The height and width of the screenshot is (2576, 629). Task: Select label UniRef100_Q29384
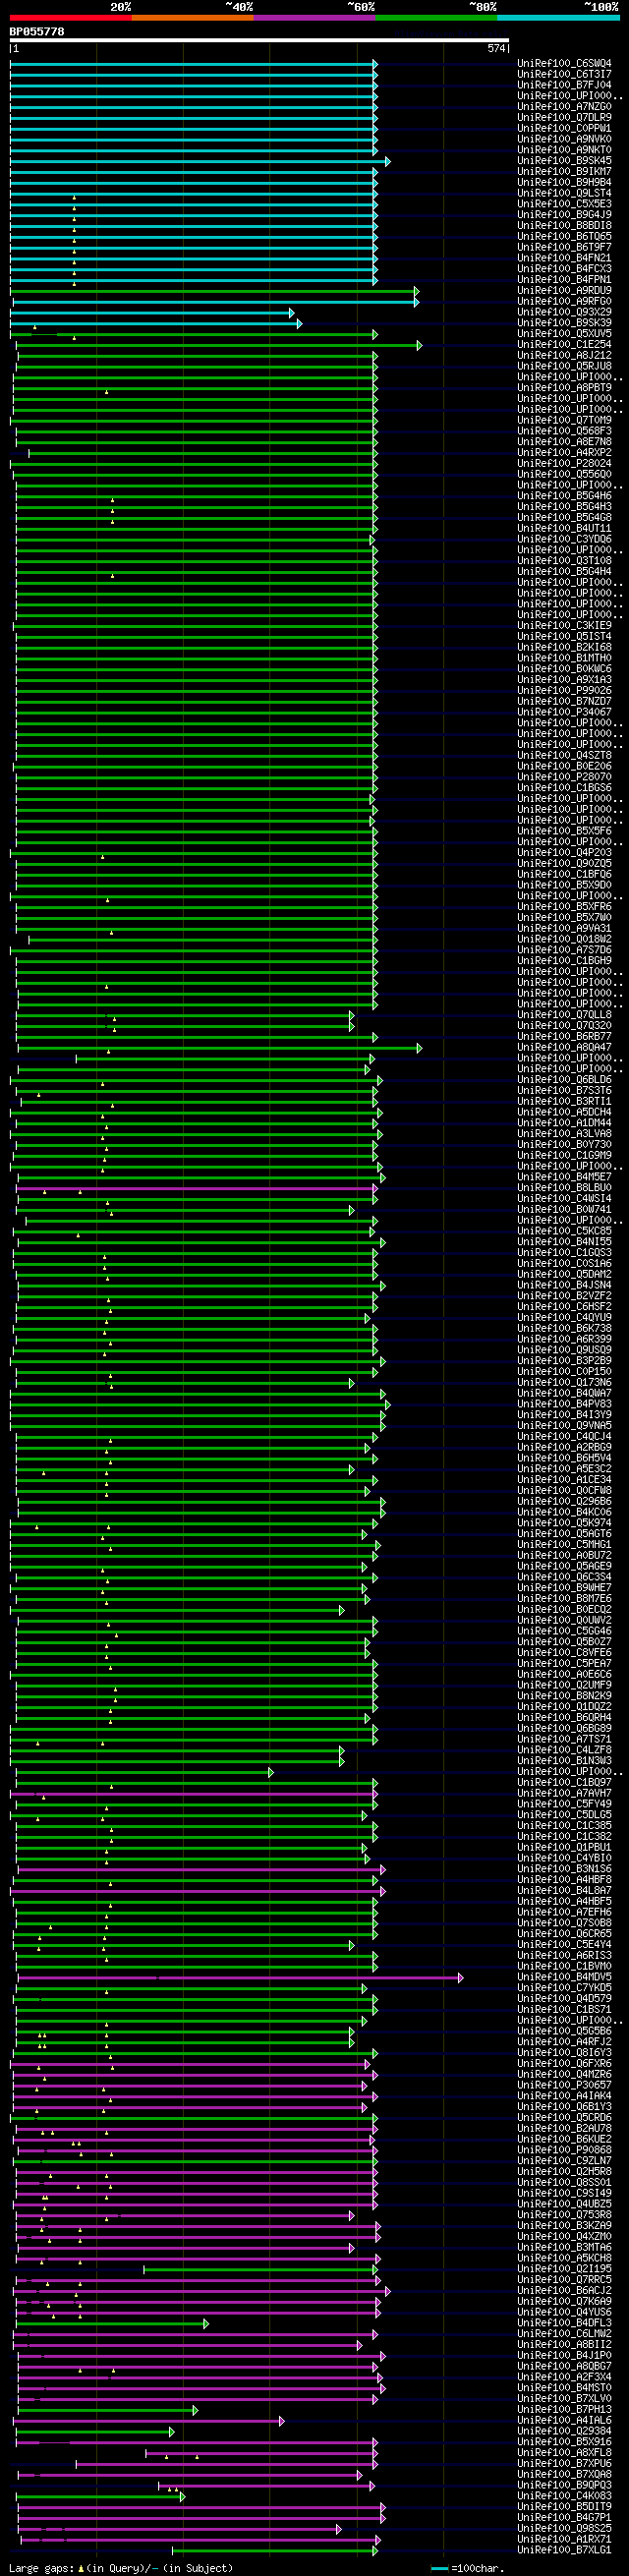tap(564, 2431)
